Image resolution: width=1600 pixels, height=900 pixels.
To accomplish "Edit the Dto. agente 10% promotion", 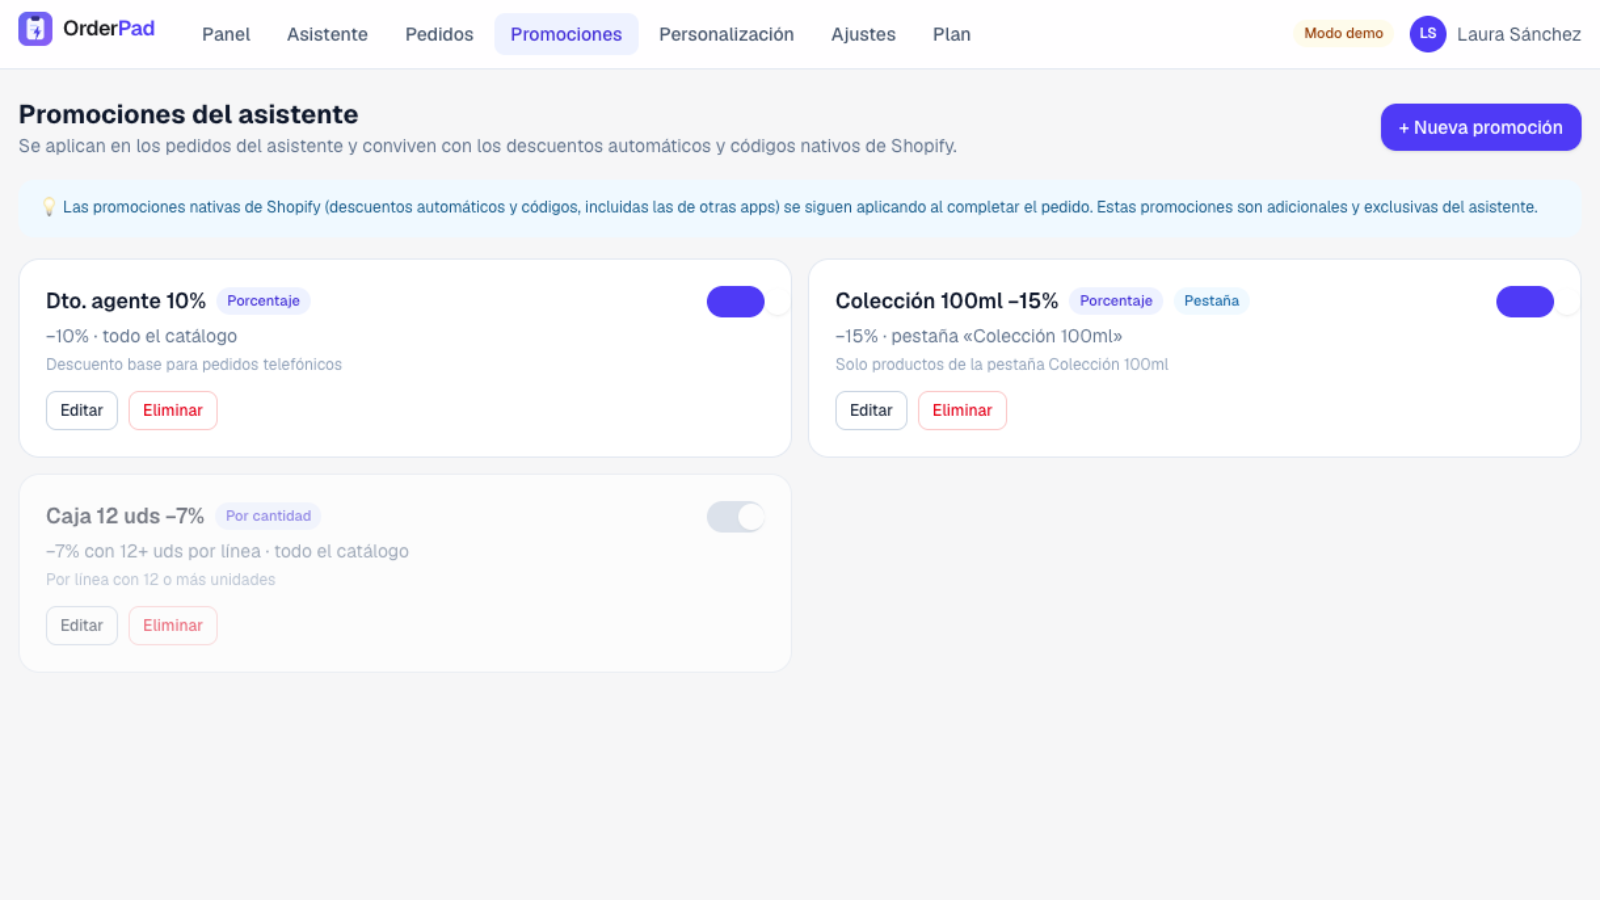I will pos(82,410).
